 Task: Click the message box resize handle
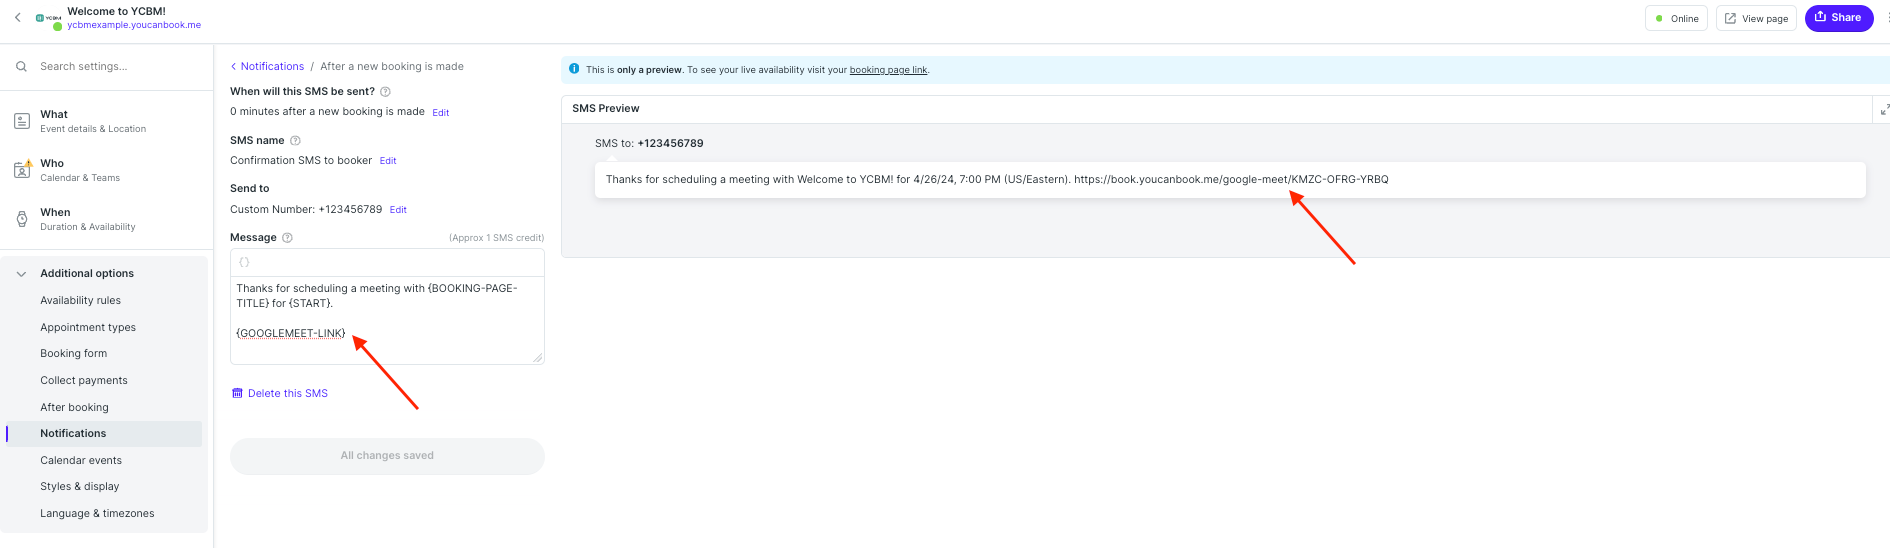coord(538,358)
